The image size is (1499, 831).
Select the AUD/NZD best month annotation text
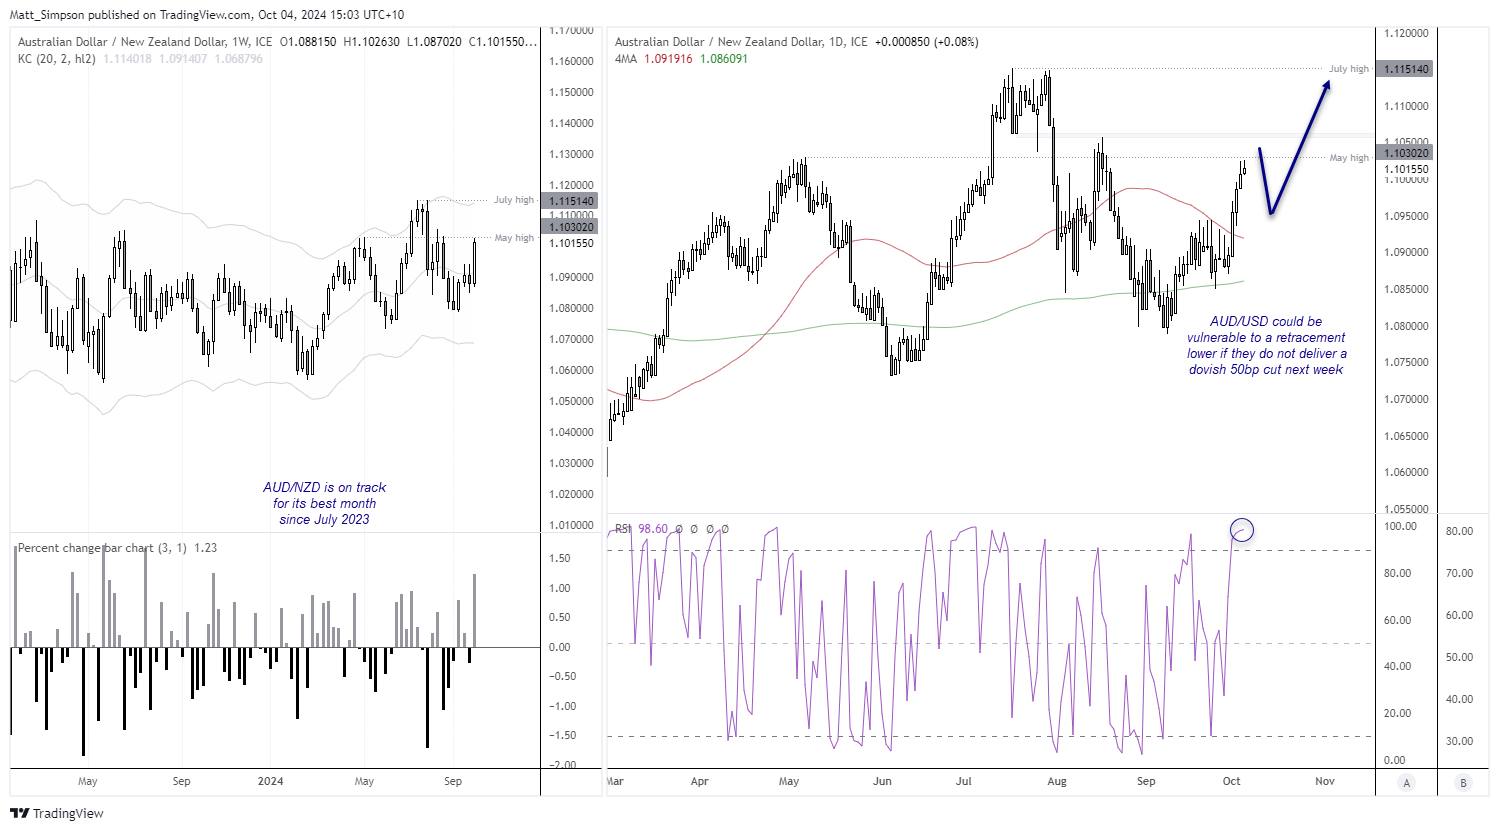(x=324, y=503)
